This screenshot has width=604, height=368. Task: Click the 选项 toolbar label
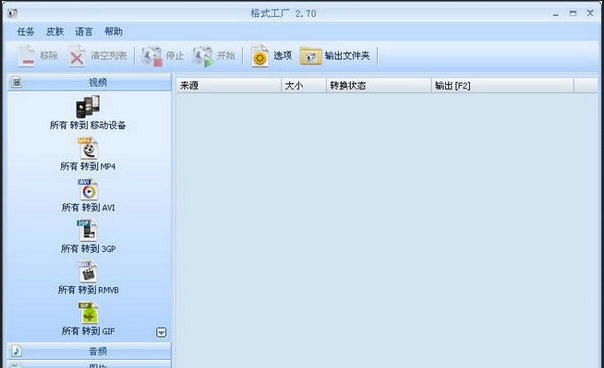283,56
